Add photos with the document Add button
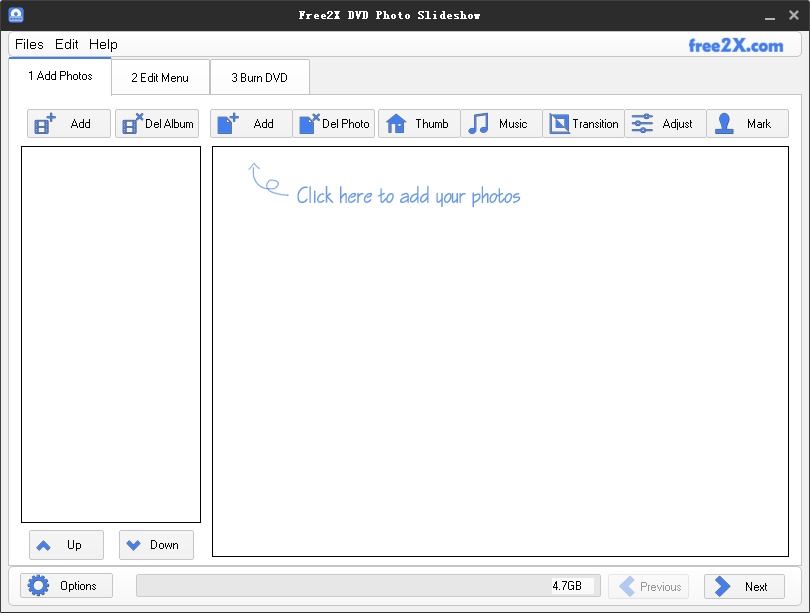Viewport: 810px width, 613px height. click(x=251, y=123)
